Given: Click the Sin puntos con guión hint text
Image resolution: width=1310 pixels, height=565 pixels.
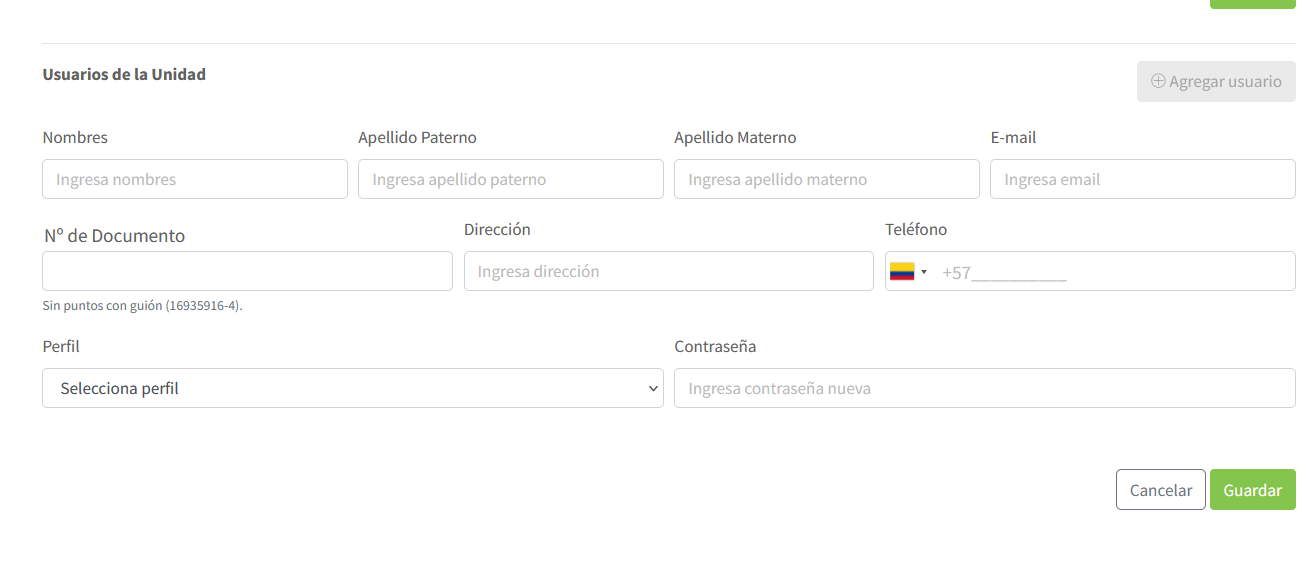Looking at the screenshot, I should 142,306.
